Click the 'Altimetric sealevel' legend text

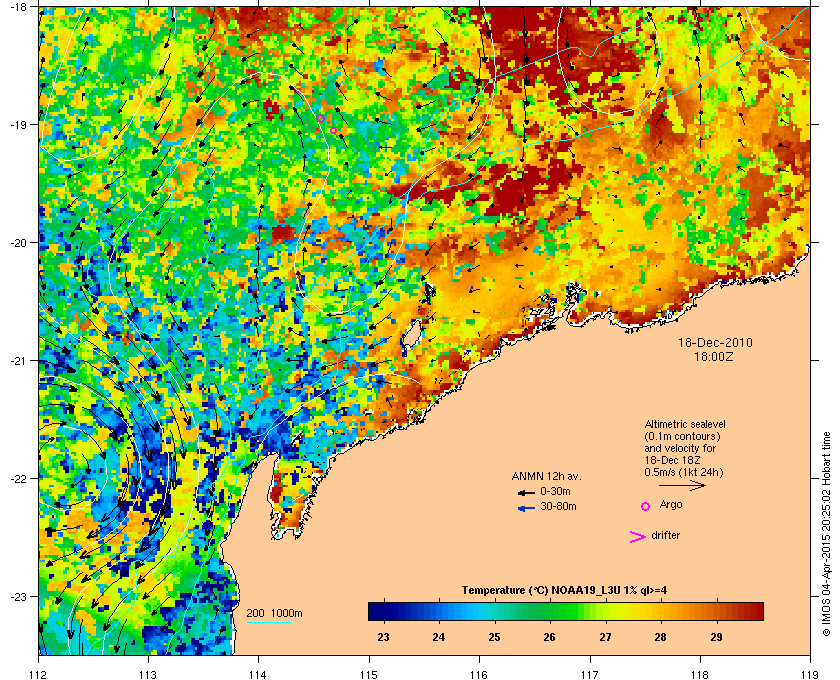[685, 424]
